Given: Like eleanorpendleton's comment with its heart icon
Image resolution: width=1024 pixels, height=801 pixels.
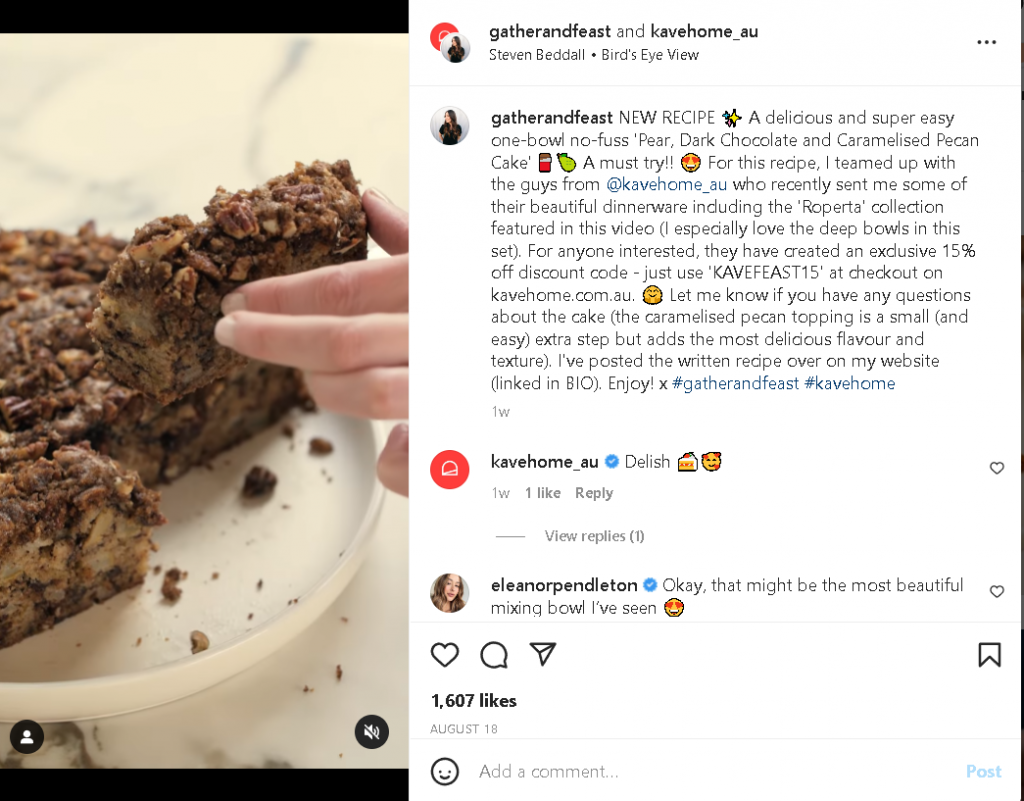Looking at the screenshot, I should [997, 591].
